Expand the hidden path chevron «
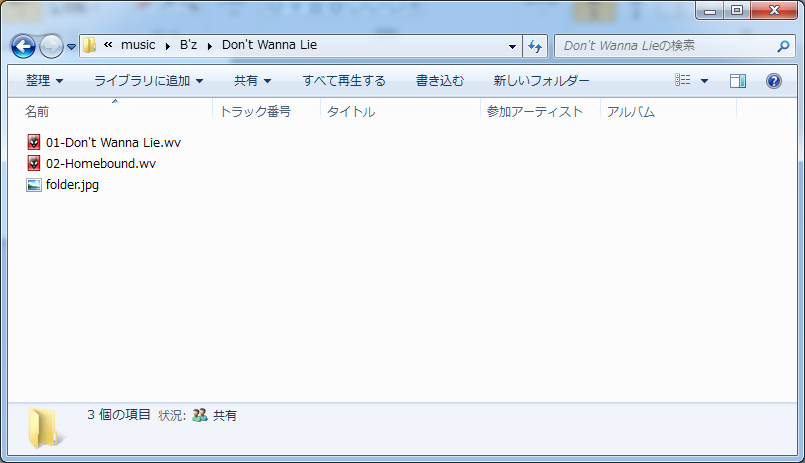 coord(108,45)
